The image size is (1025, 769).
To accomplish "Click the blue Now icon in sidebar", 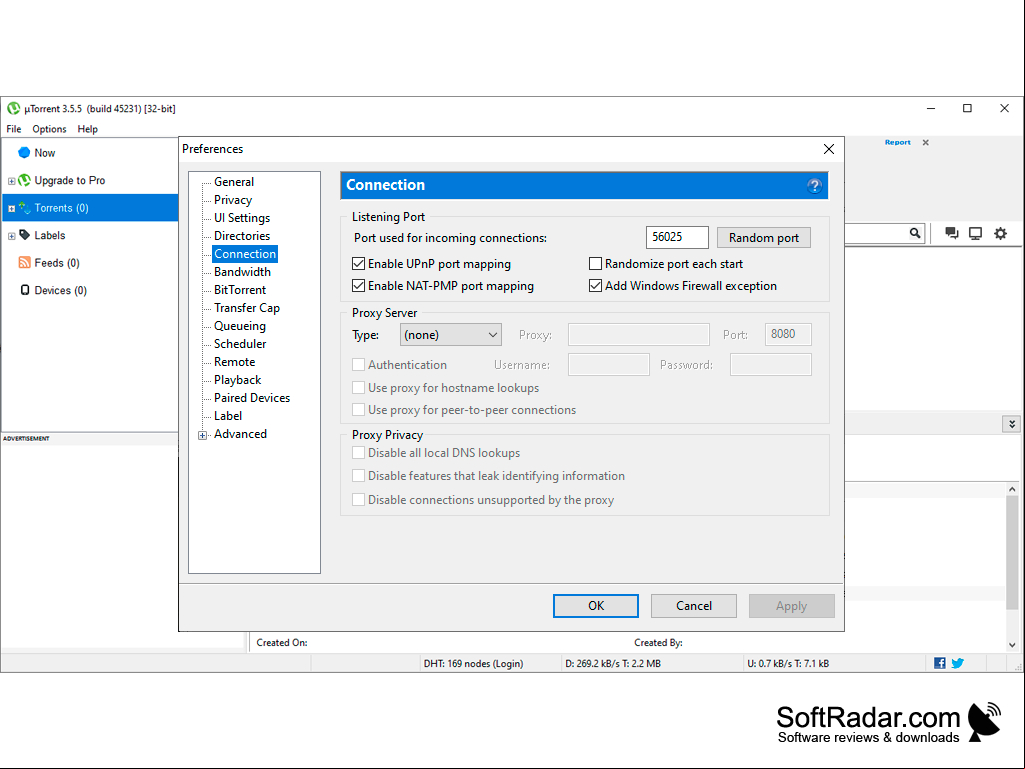I will coord(24,152).
